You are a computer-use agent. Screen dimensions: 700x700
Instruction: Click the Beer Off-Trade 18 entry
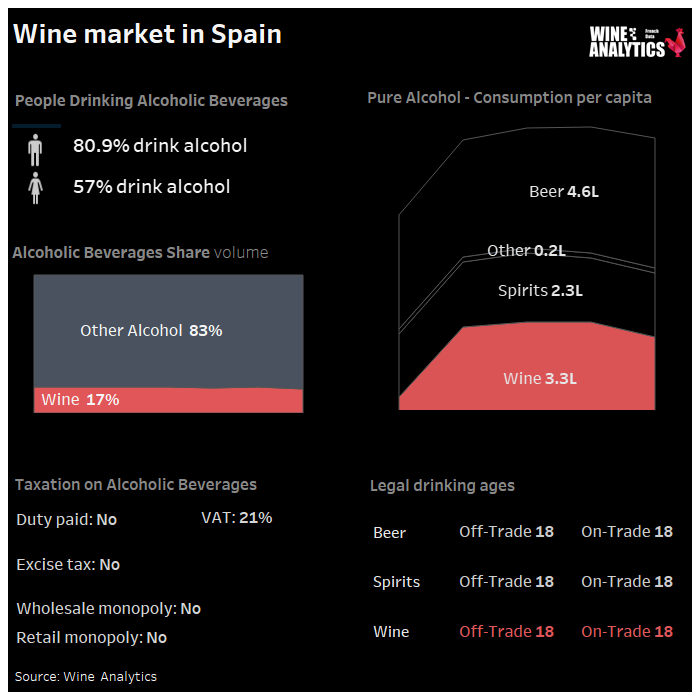click(x=506, y=532)
